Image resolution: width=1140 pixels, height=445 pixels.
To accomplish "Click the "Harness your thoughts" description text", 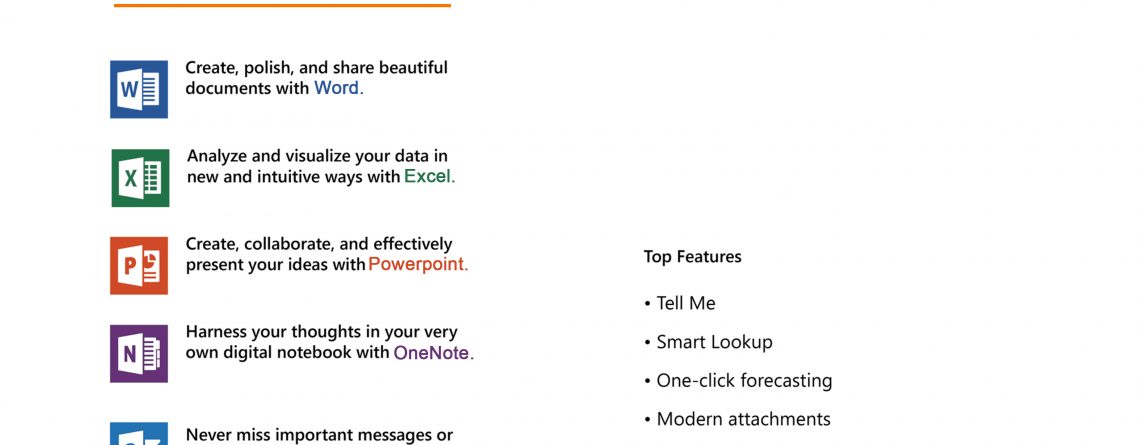I will [x=321, y=332].
